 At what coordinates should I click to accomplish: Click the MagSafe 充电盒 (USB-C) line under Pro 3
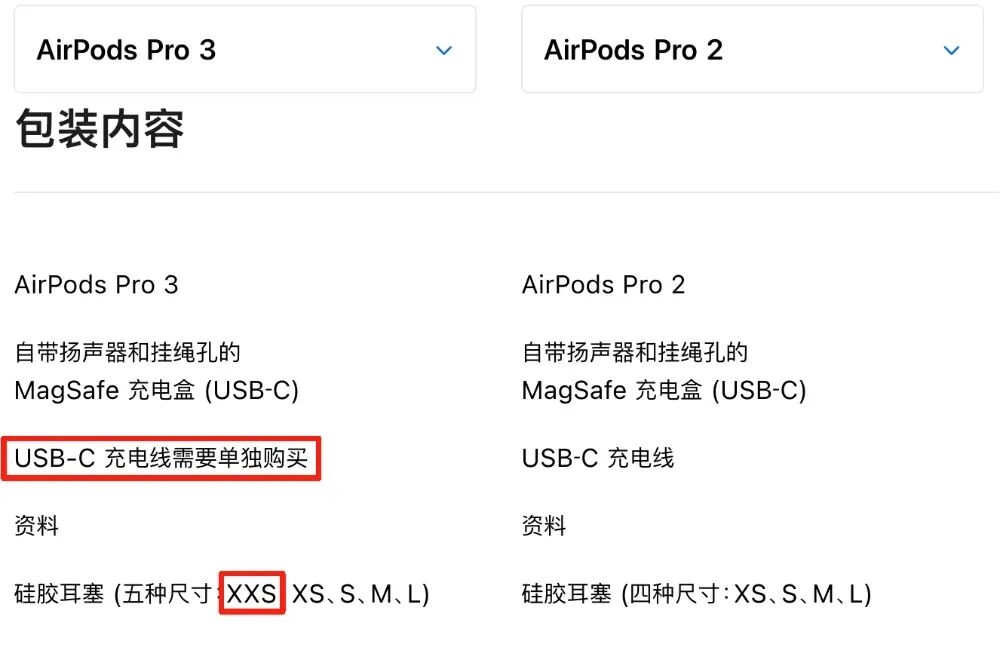[x=156, y=391]
